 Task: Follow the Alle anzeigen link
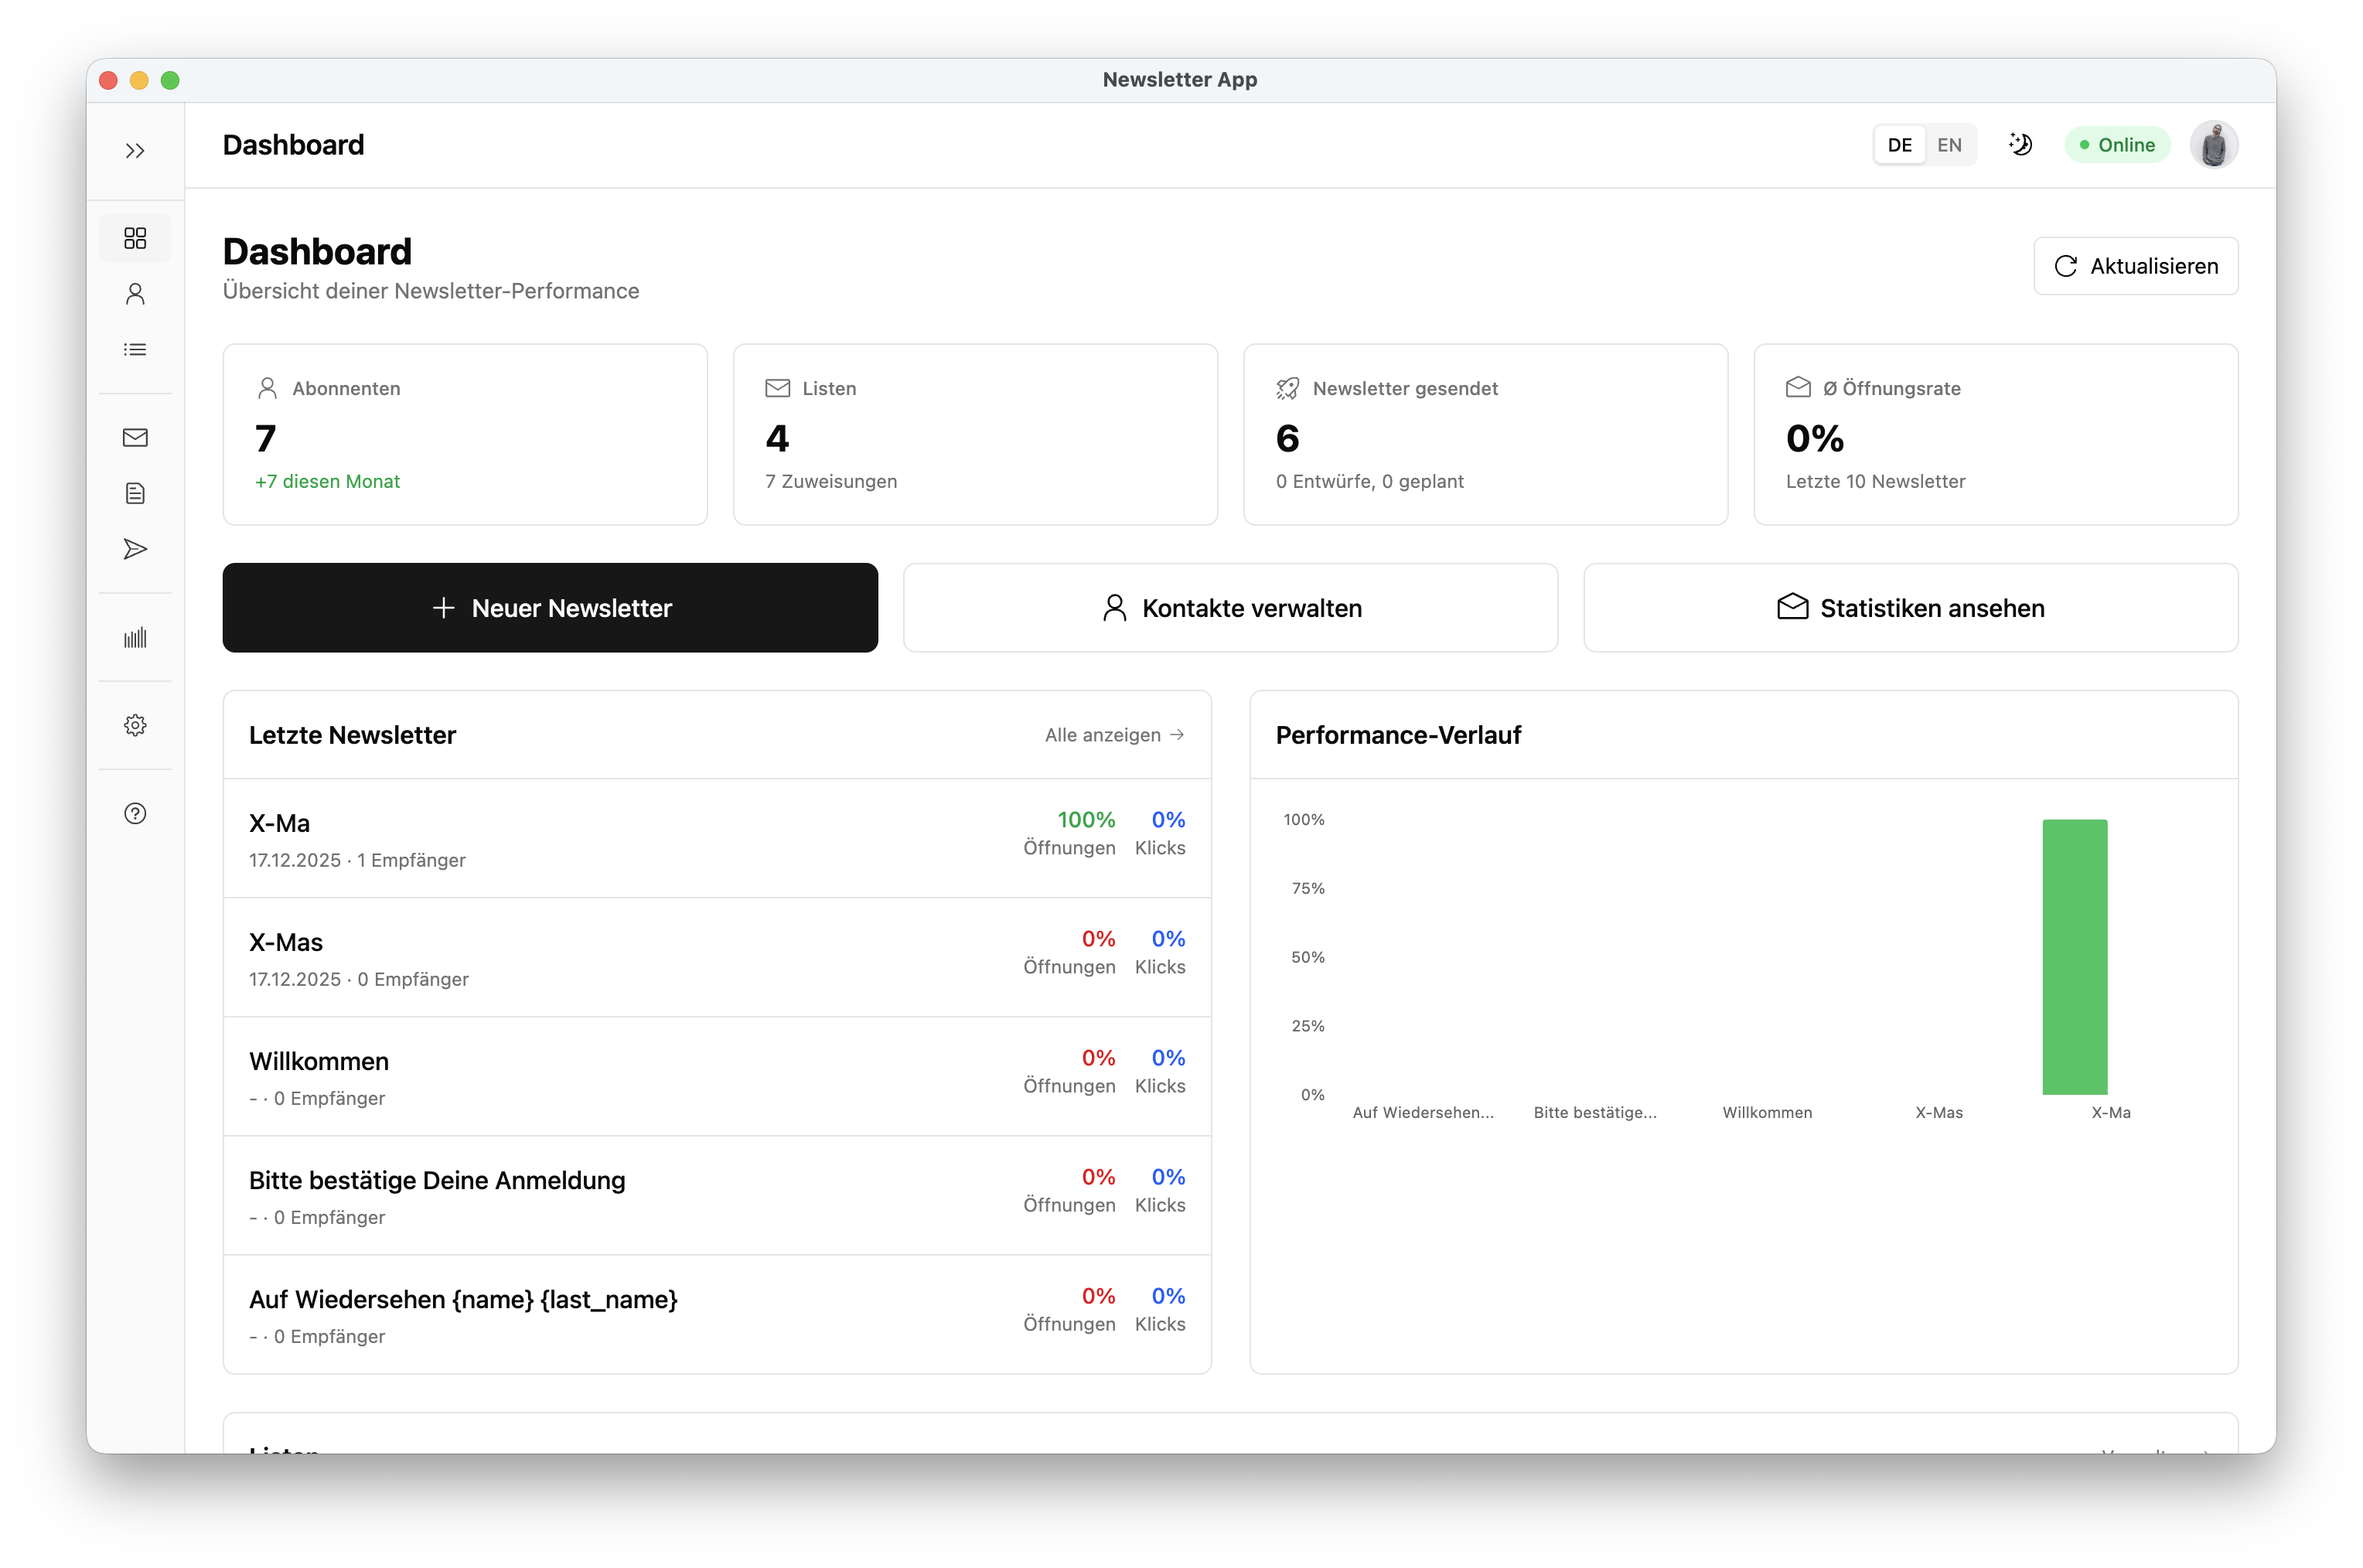[x=1114, y=735]
